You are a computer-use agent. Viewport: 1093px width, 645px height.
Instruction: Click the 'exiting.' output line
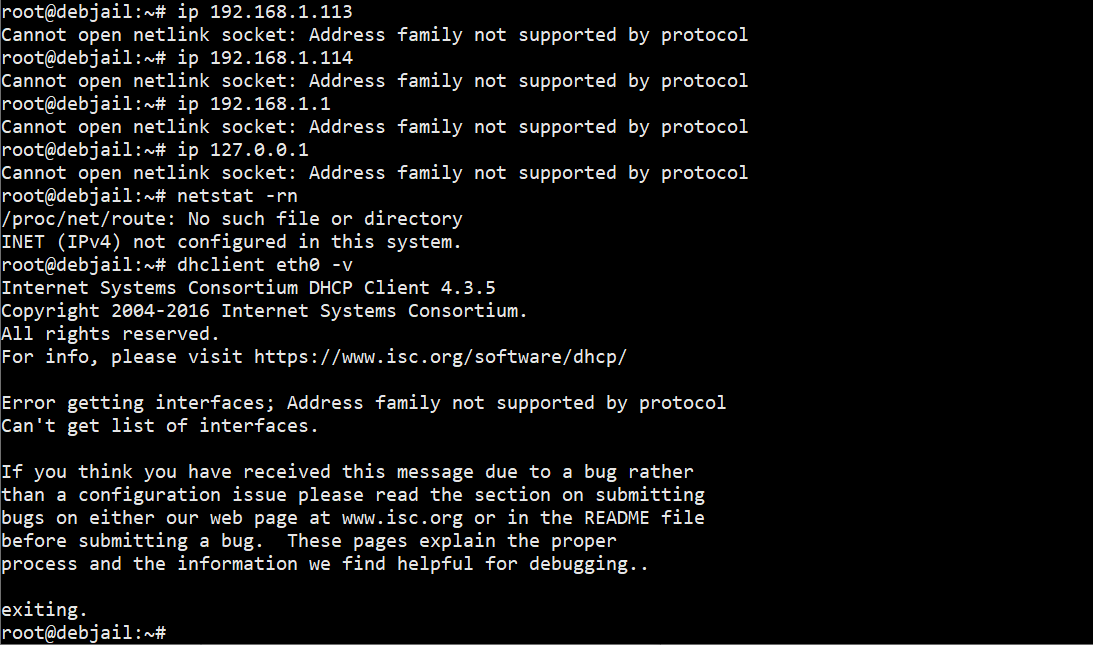[45, 610]
